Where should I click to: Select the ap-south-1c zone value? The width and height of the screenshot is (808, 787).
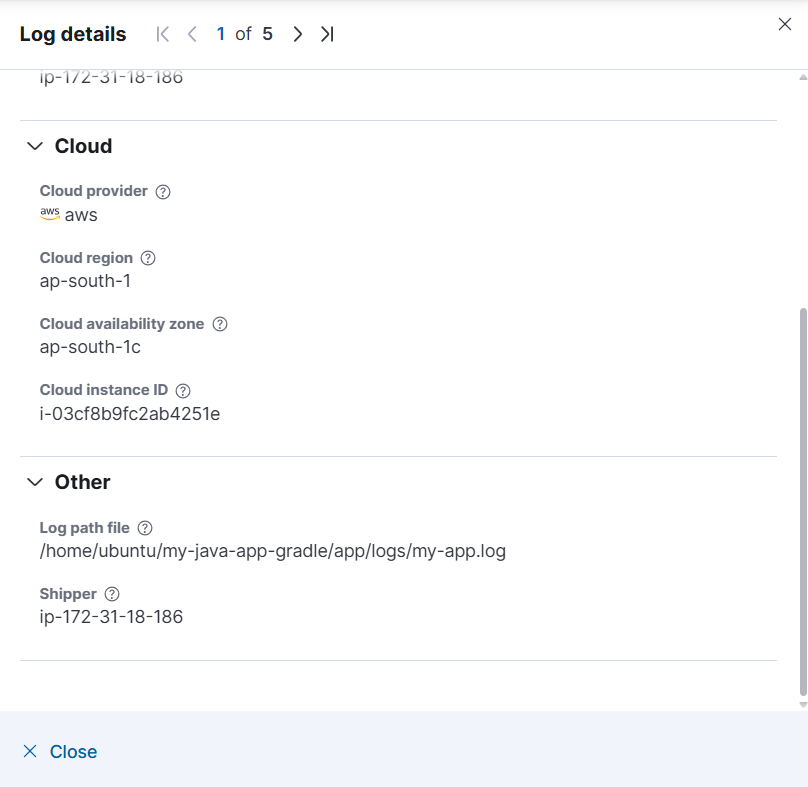click(90, 347)
